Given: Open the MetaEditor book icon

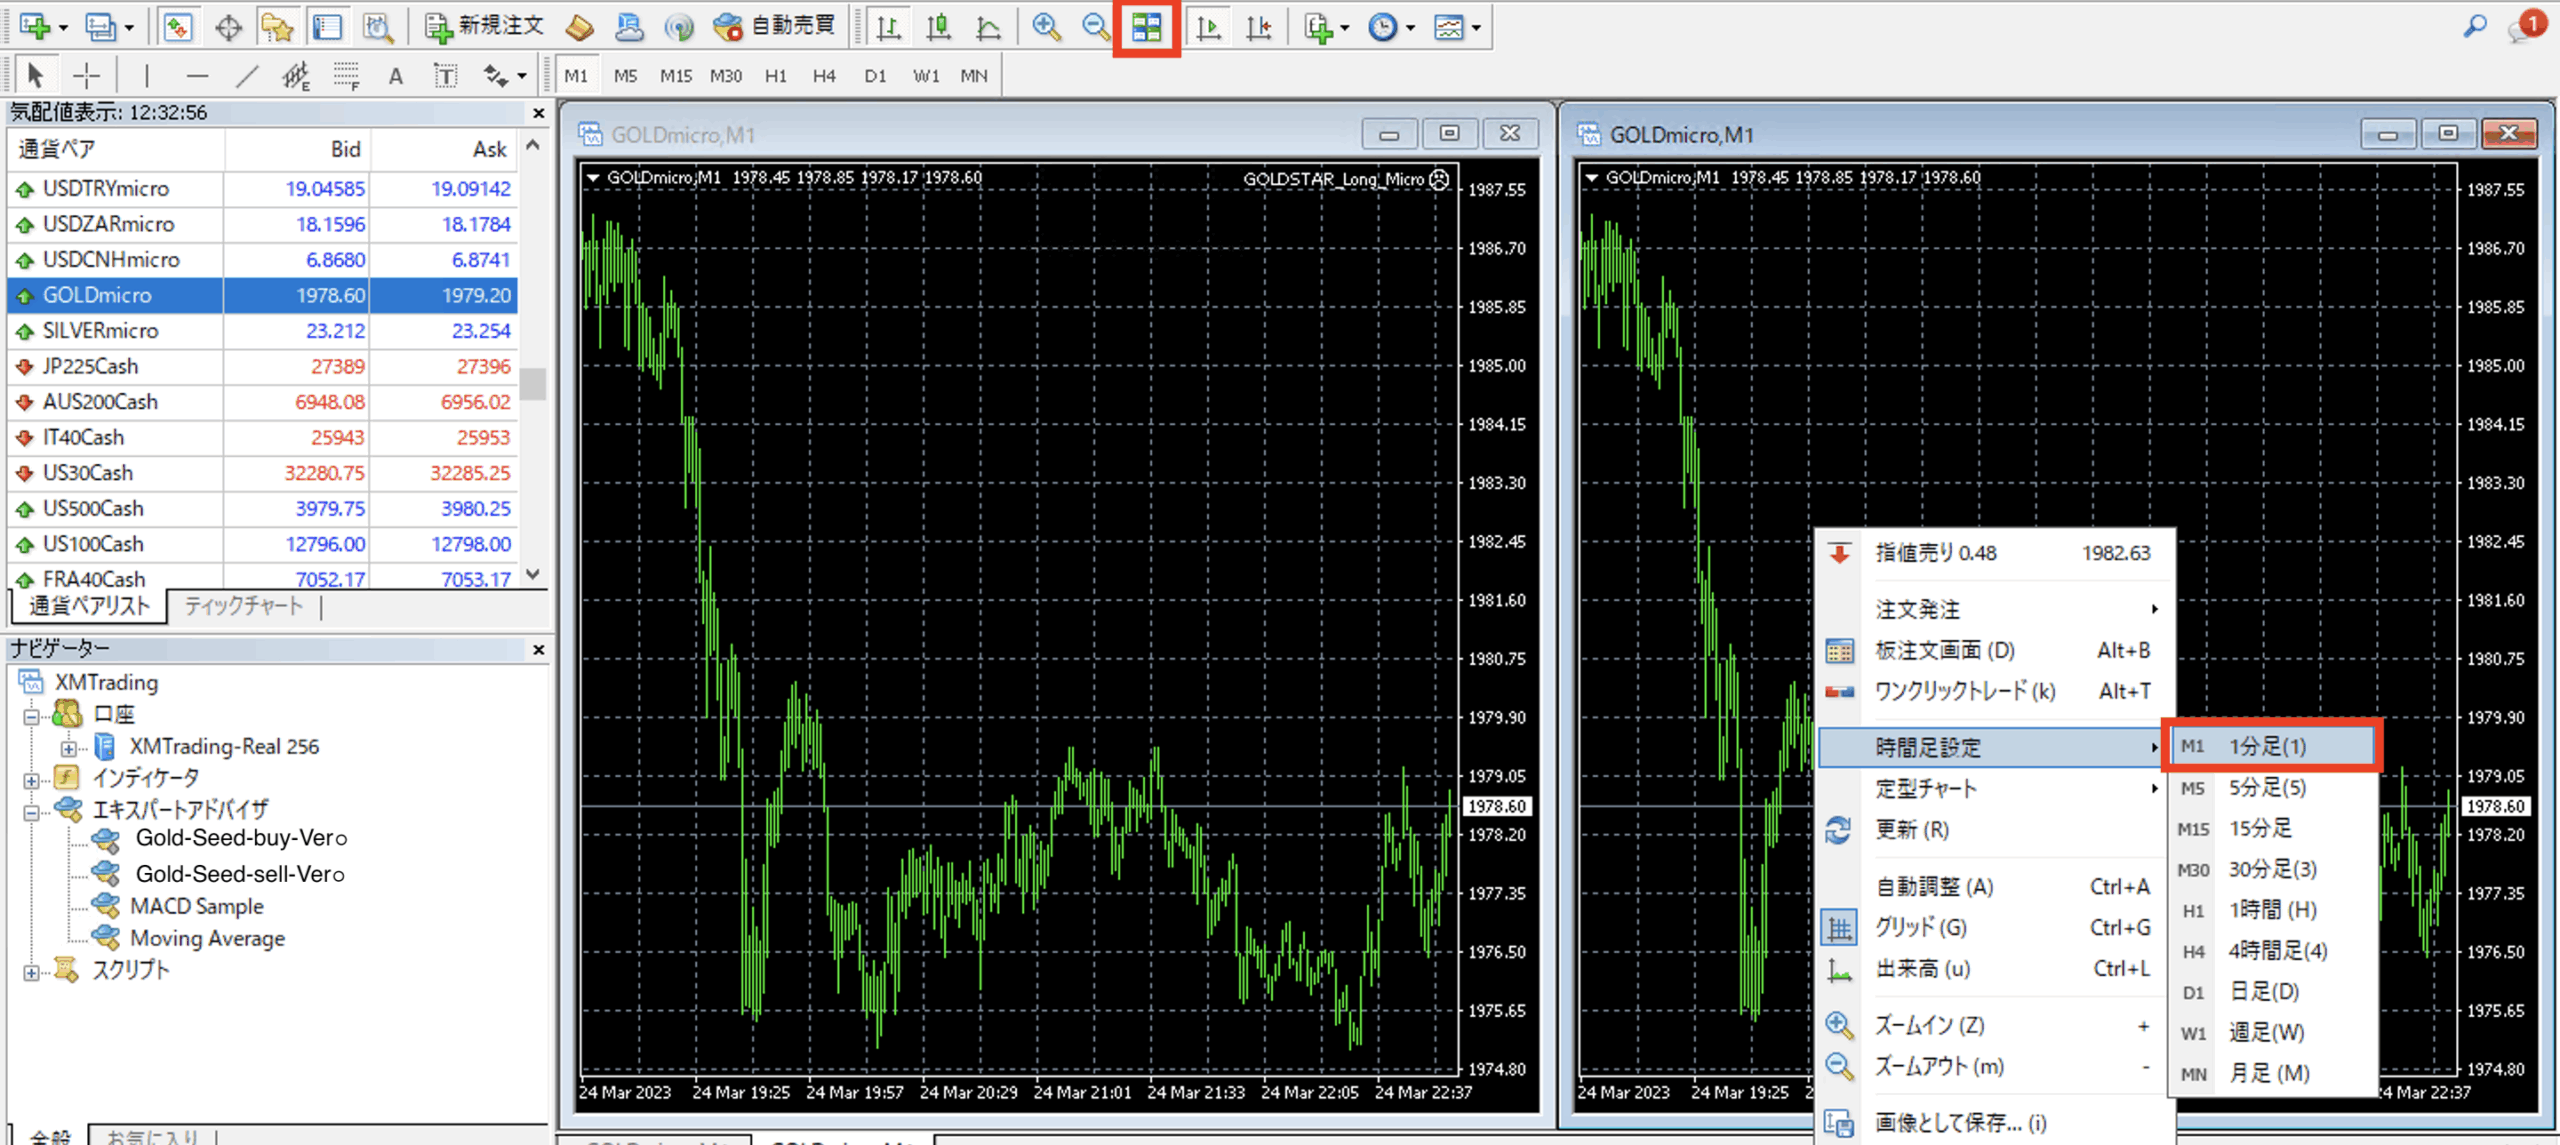Looking at the screenshot, I should (x=580, y=27).
